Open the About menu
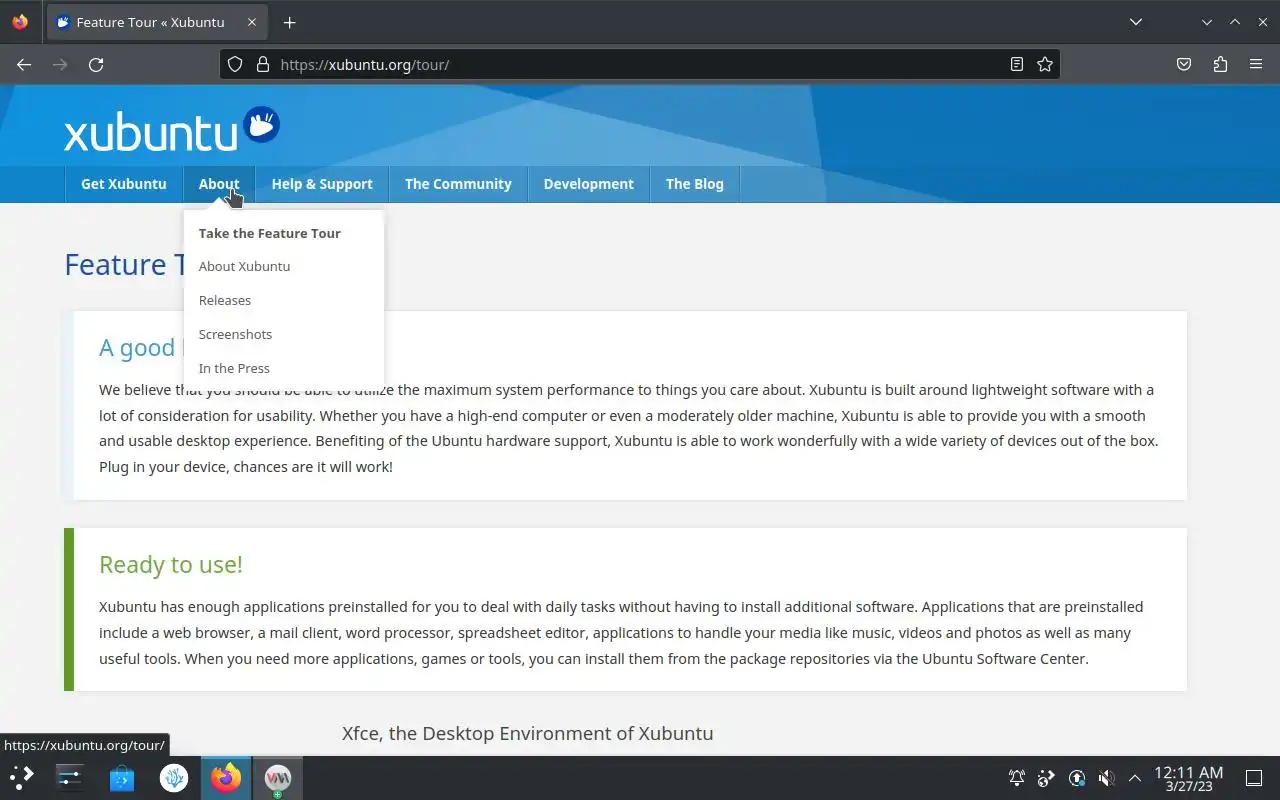This screenshot has width=1280, height=800. coord(219,184)
